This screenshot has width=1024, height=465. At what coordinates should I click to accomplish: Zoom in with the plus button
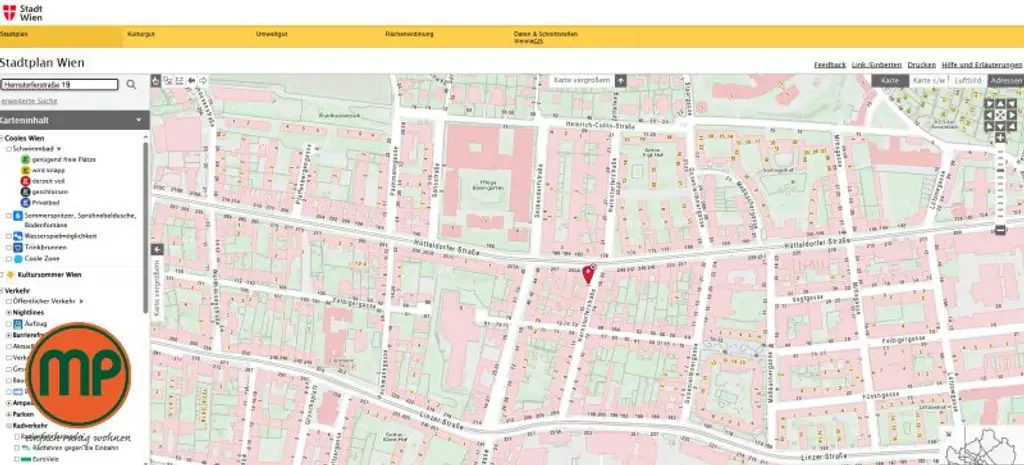click(1000, 138)
